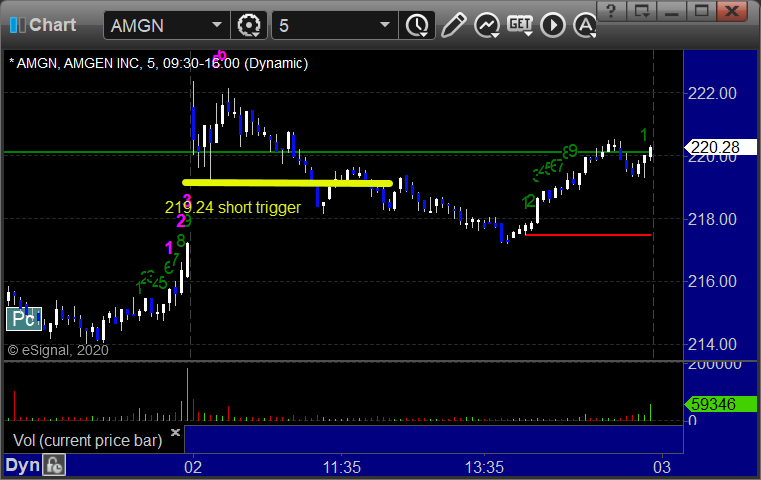Click the Dyn scaling label
The width and height of the screenshot is (761, 480).
tap(23, 465)
